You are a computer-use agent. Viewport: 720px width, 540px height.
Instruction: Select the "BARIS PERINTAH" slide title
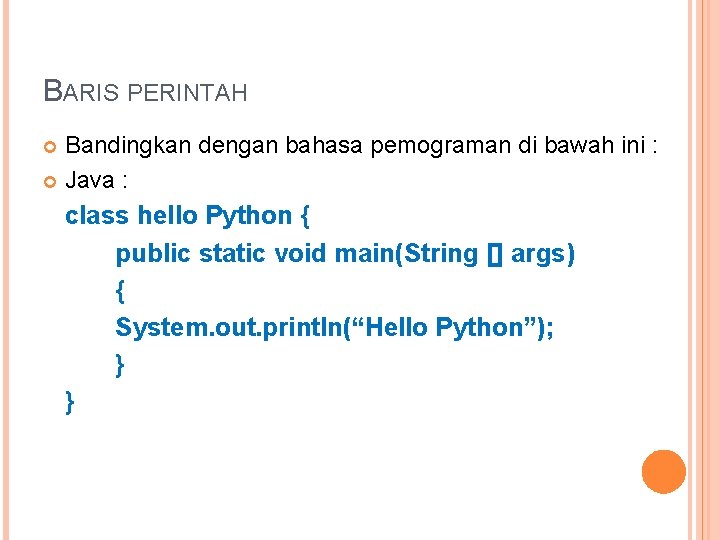(146, 93)
